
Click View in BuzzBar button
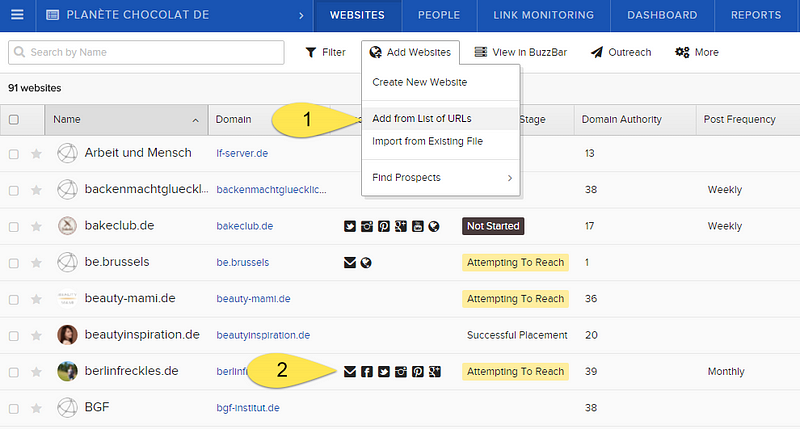coord(520,52)
